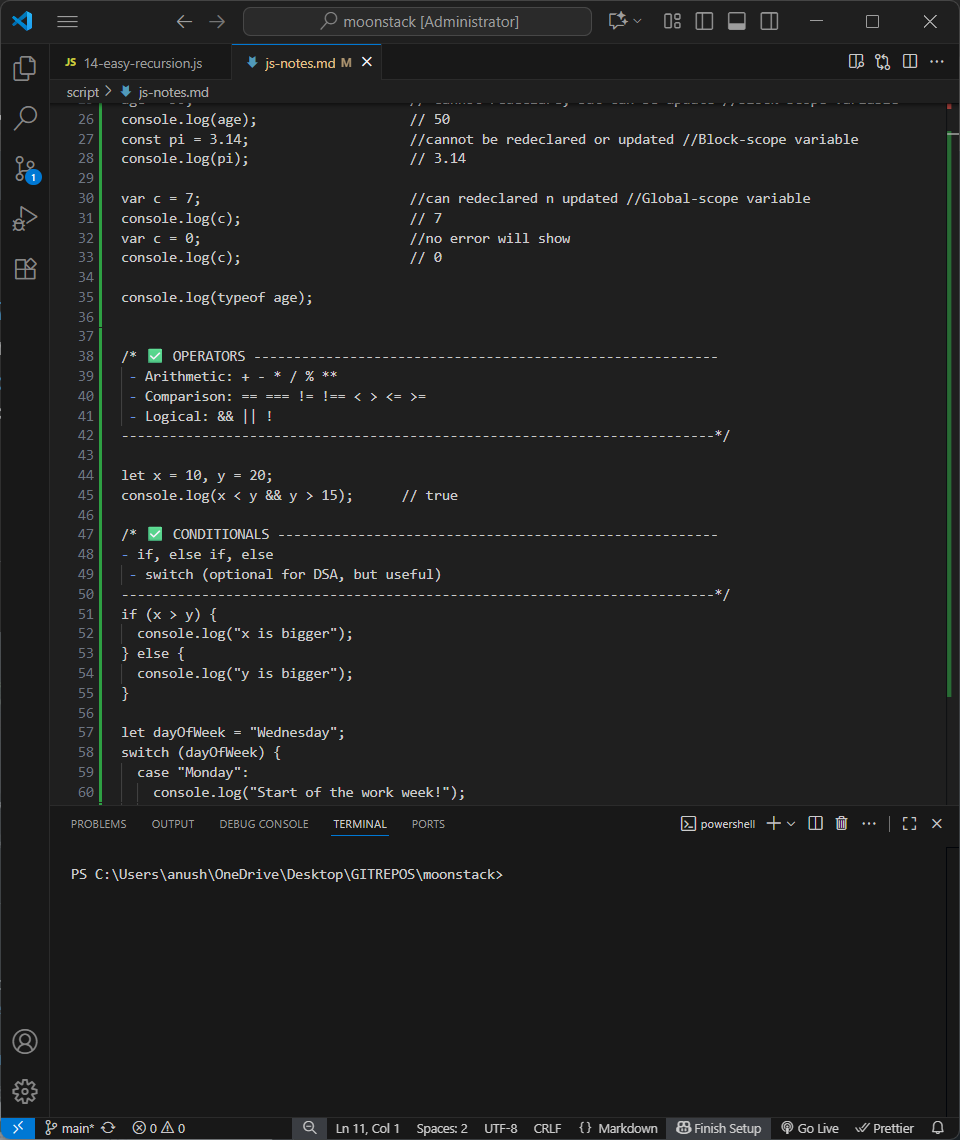Split the terminal

click(815, 823)
